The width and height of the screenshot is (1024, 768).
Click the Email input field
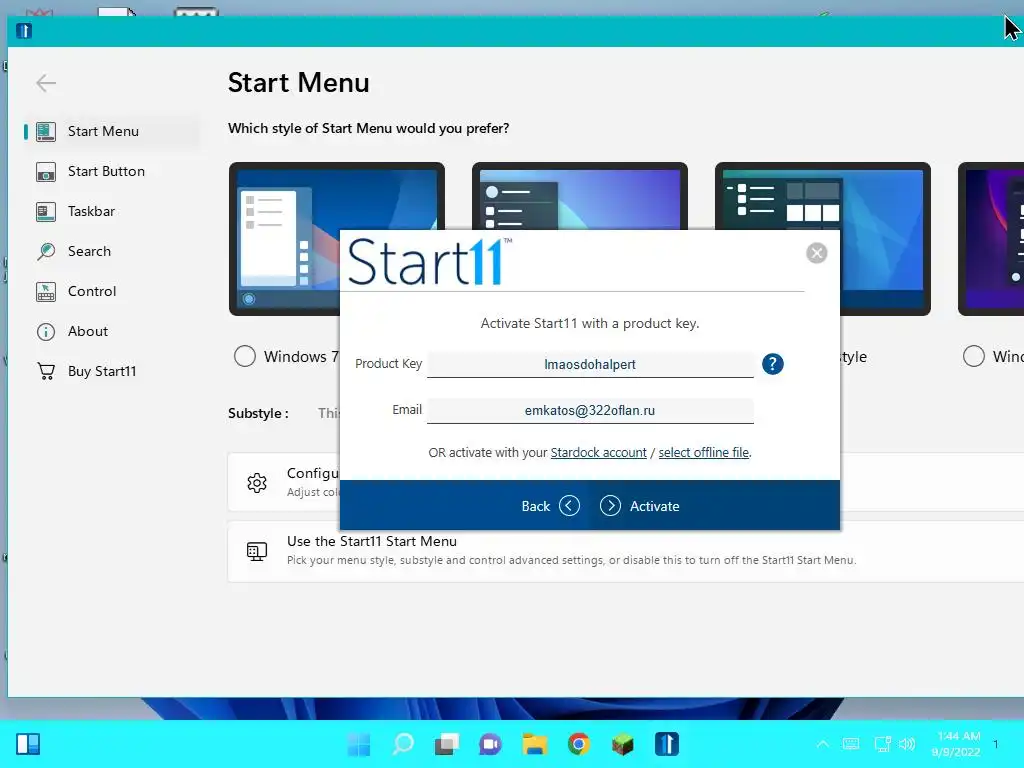[590, 410]
